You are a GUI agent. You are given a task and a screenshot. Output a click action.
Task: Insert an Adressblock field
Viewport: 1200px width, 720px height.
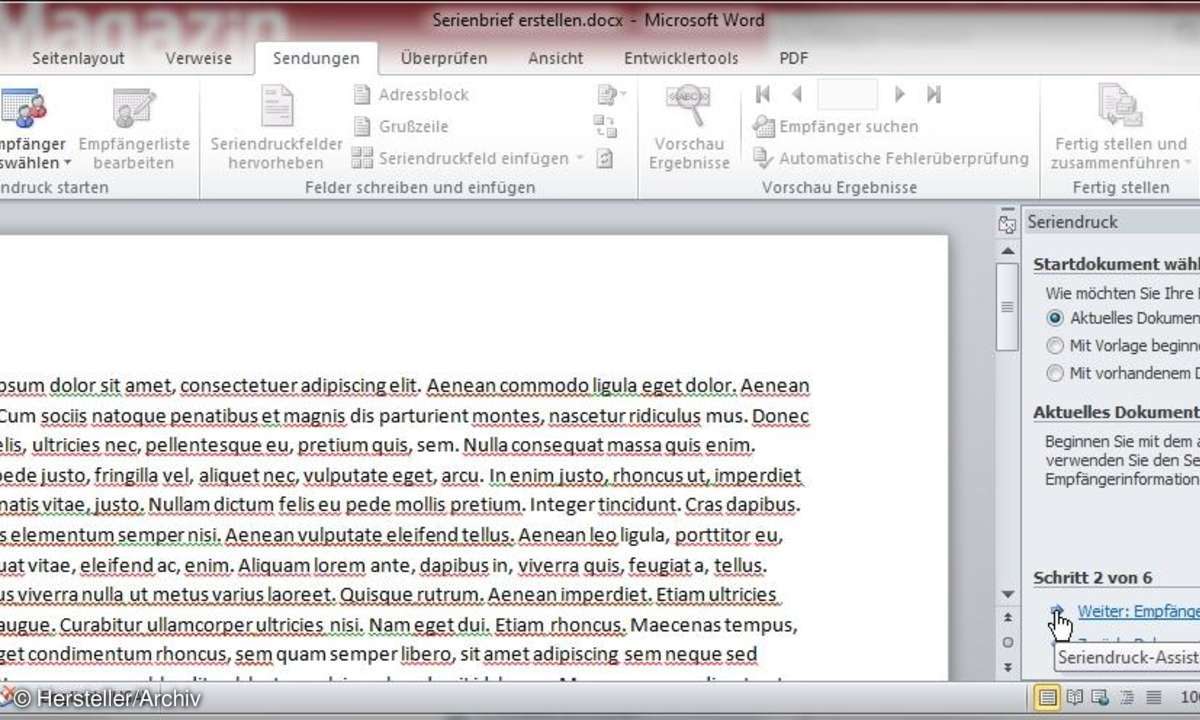click(x=411, y=95)
